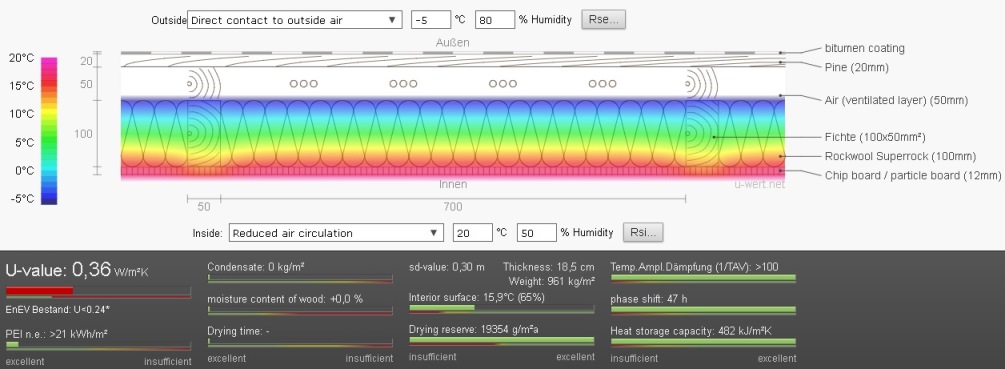1005x369 pixels.
Task: Select the Air ventilated layer label
Action: (x=896, y=100)
